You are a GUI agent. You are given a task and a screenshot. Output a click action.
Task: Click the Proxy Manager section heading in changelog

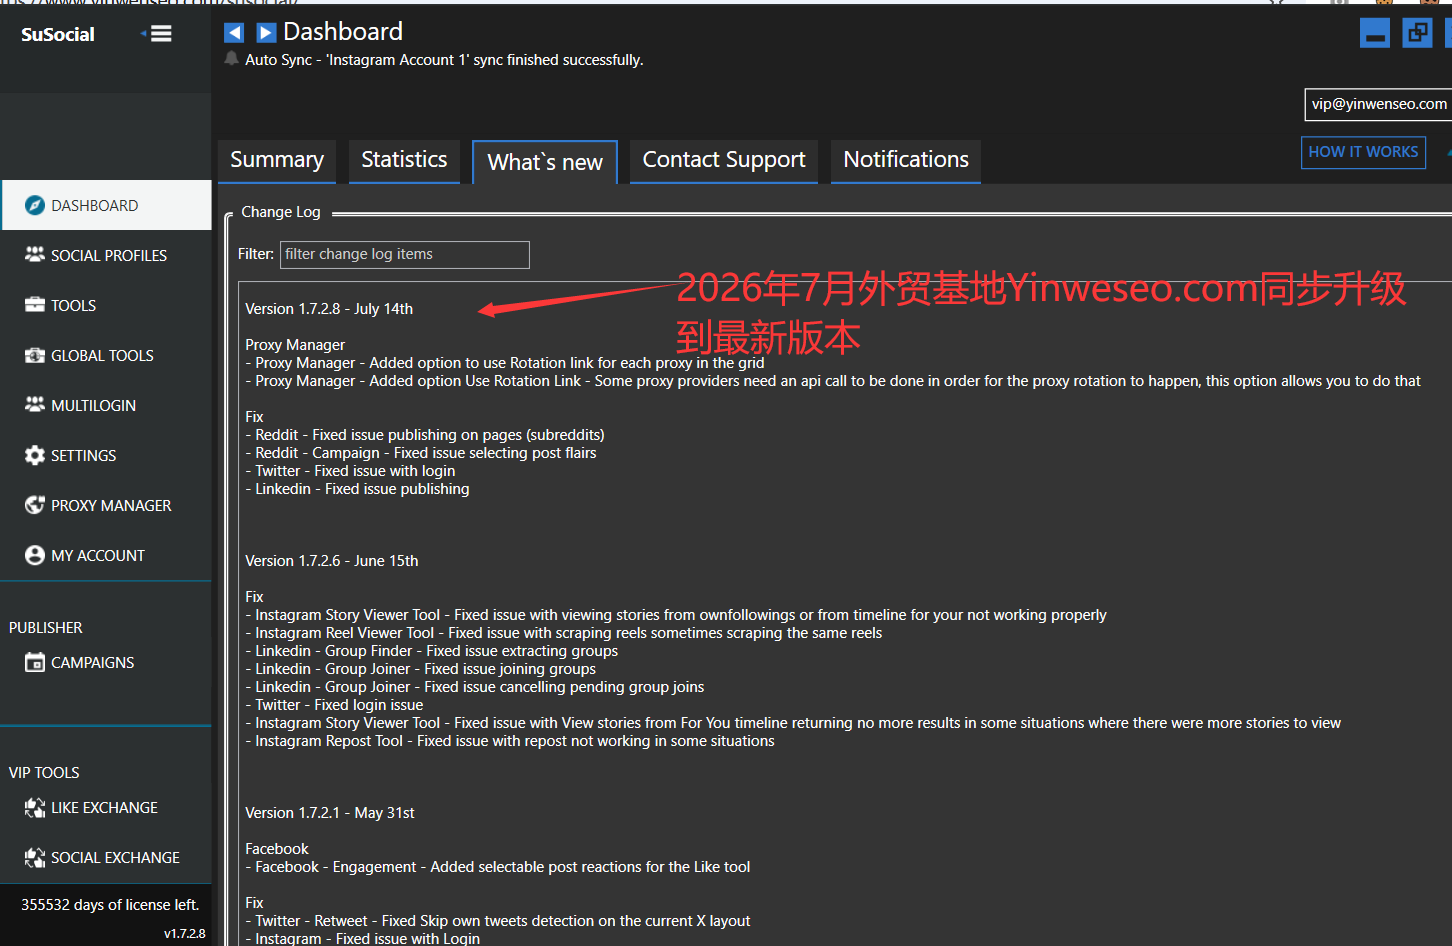295,345
